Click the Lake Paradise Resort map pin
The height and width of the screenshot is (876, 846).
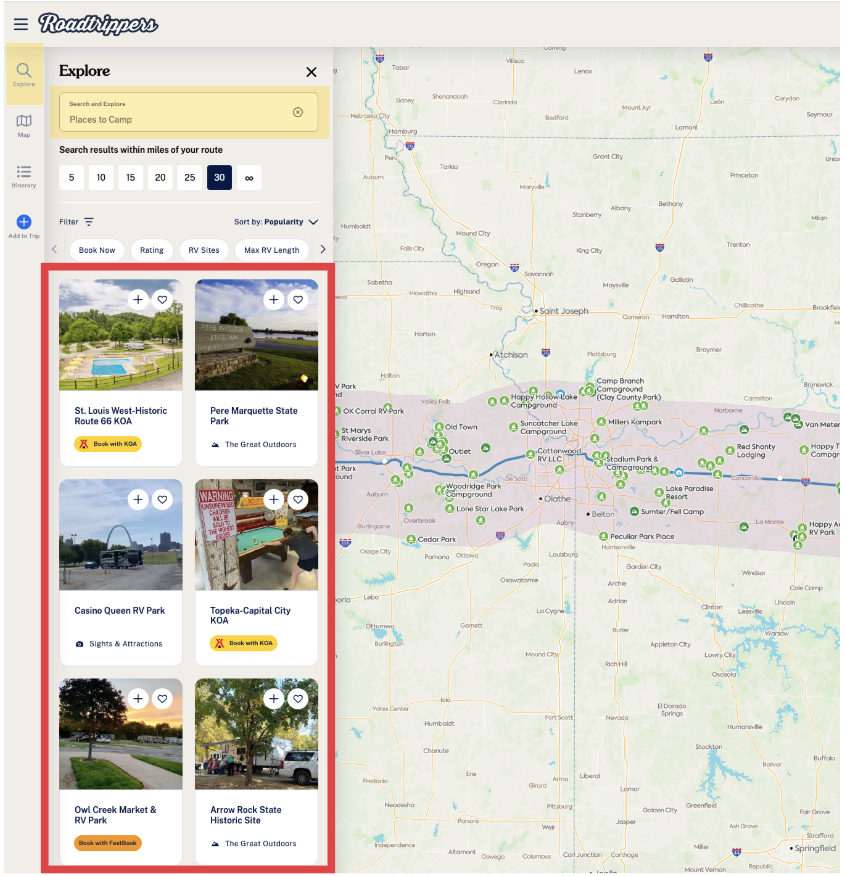coord(659,492)
